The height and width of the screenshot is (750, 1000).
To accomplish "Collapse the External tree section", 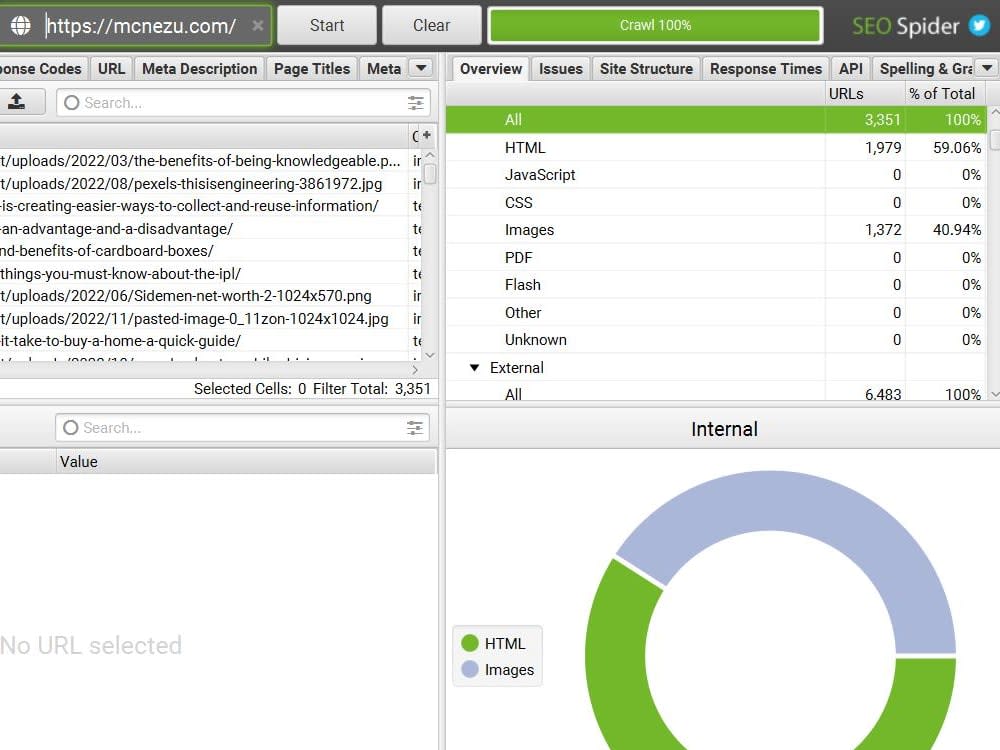I will (x=474, y=368).
